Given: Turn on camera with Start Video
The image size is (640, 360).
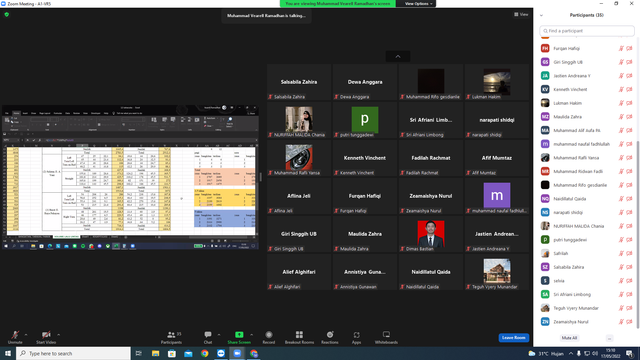Looking at the screenshot, I should tap(46, 338).
